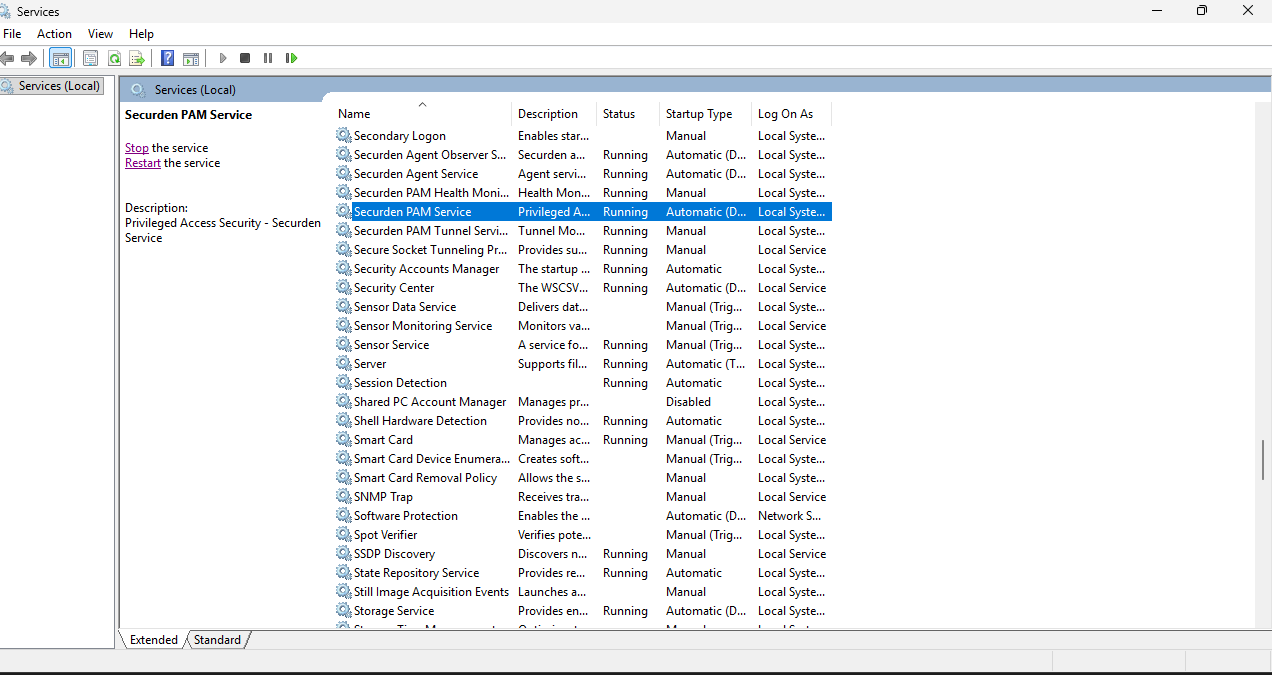The image size is (1272, 675).
Task: Click the Pause Service toolbar icon
Action: tap(268, 58)
